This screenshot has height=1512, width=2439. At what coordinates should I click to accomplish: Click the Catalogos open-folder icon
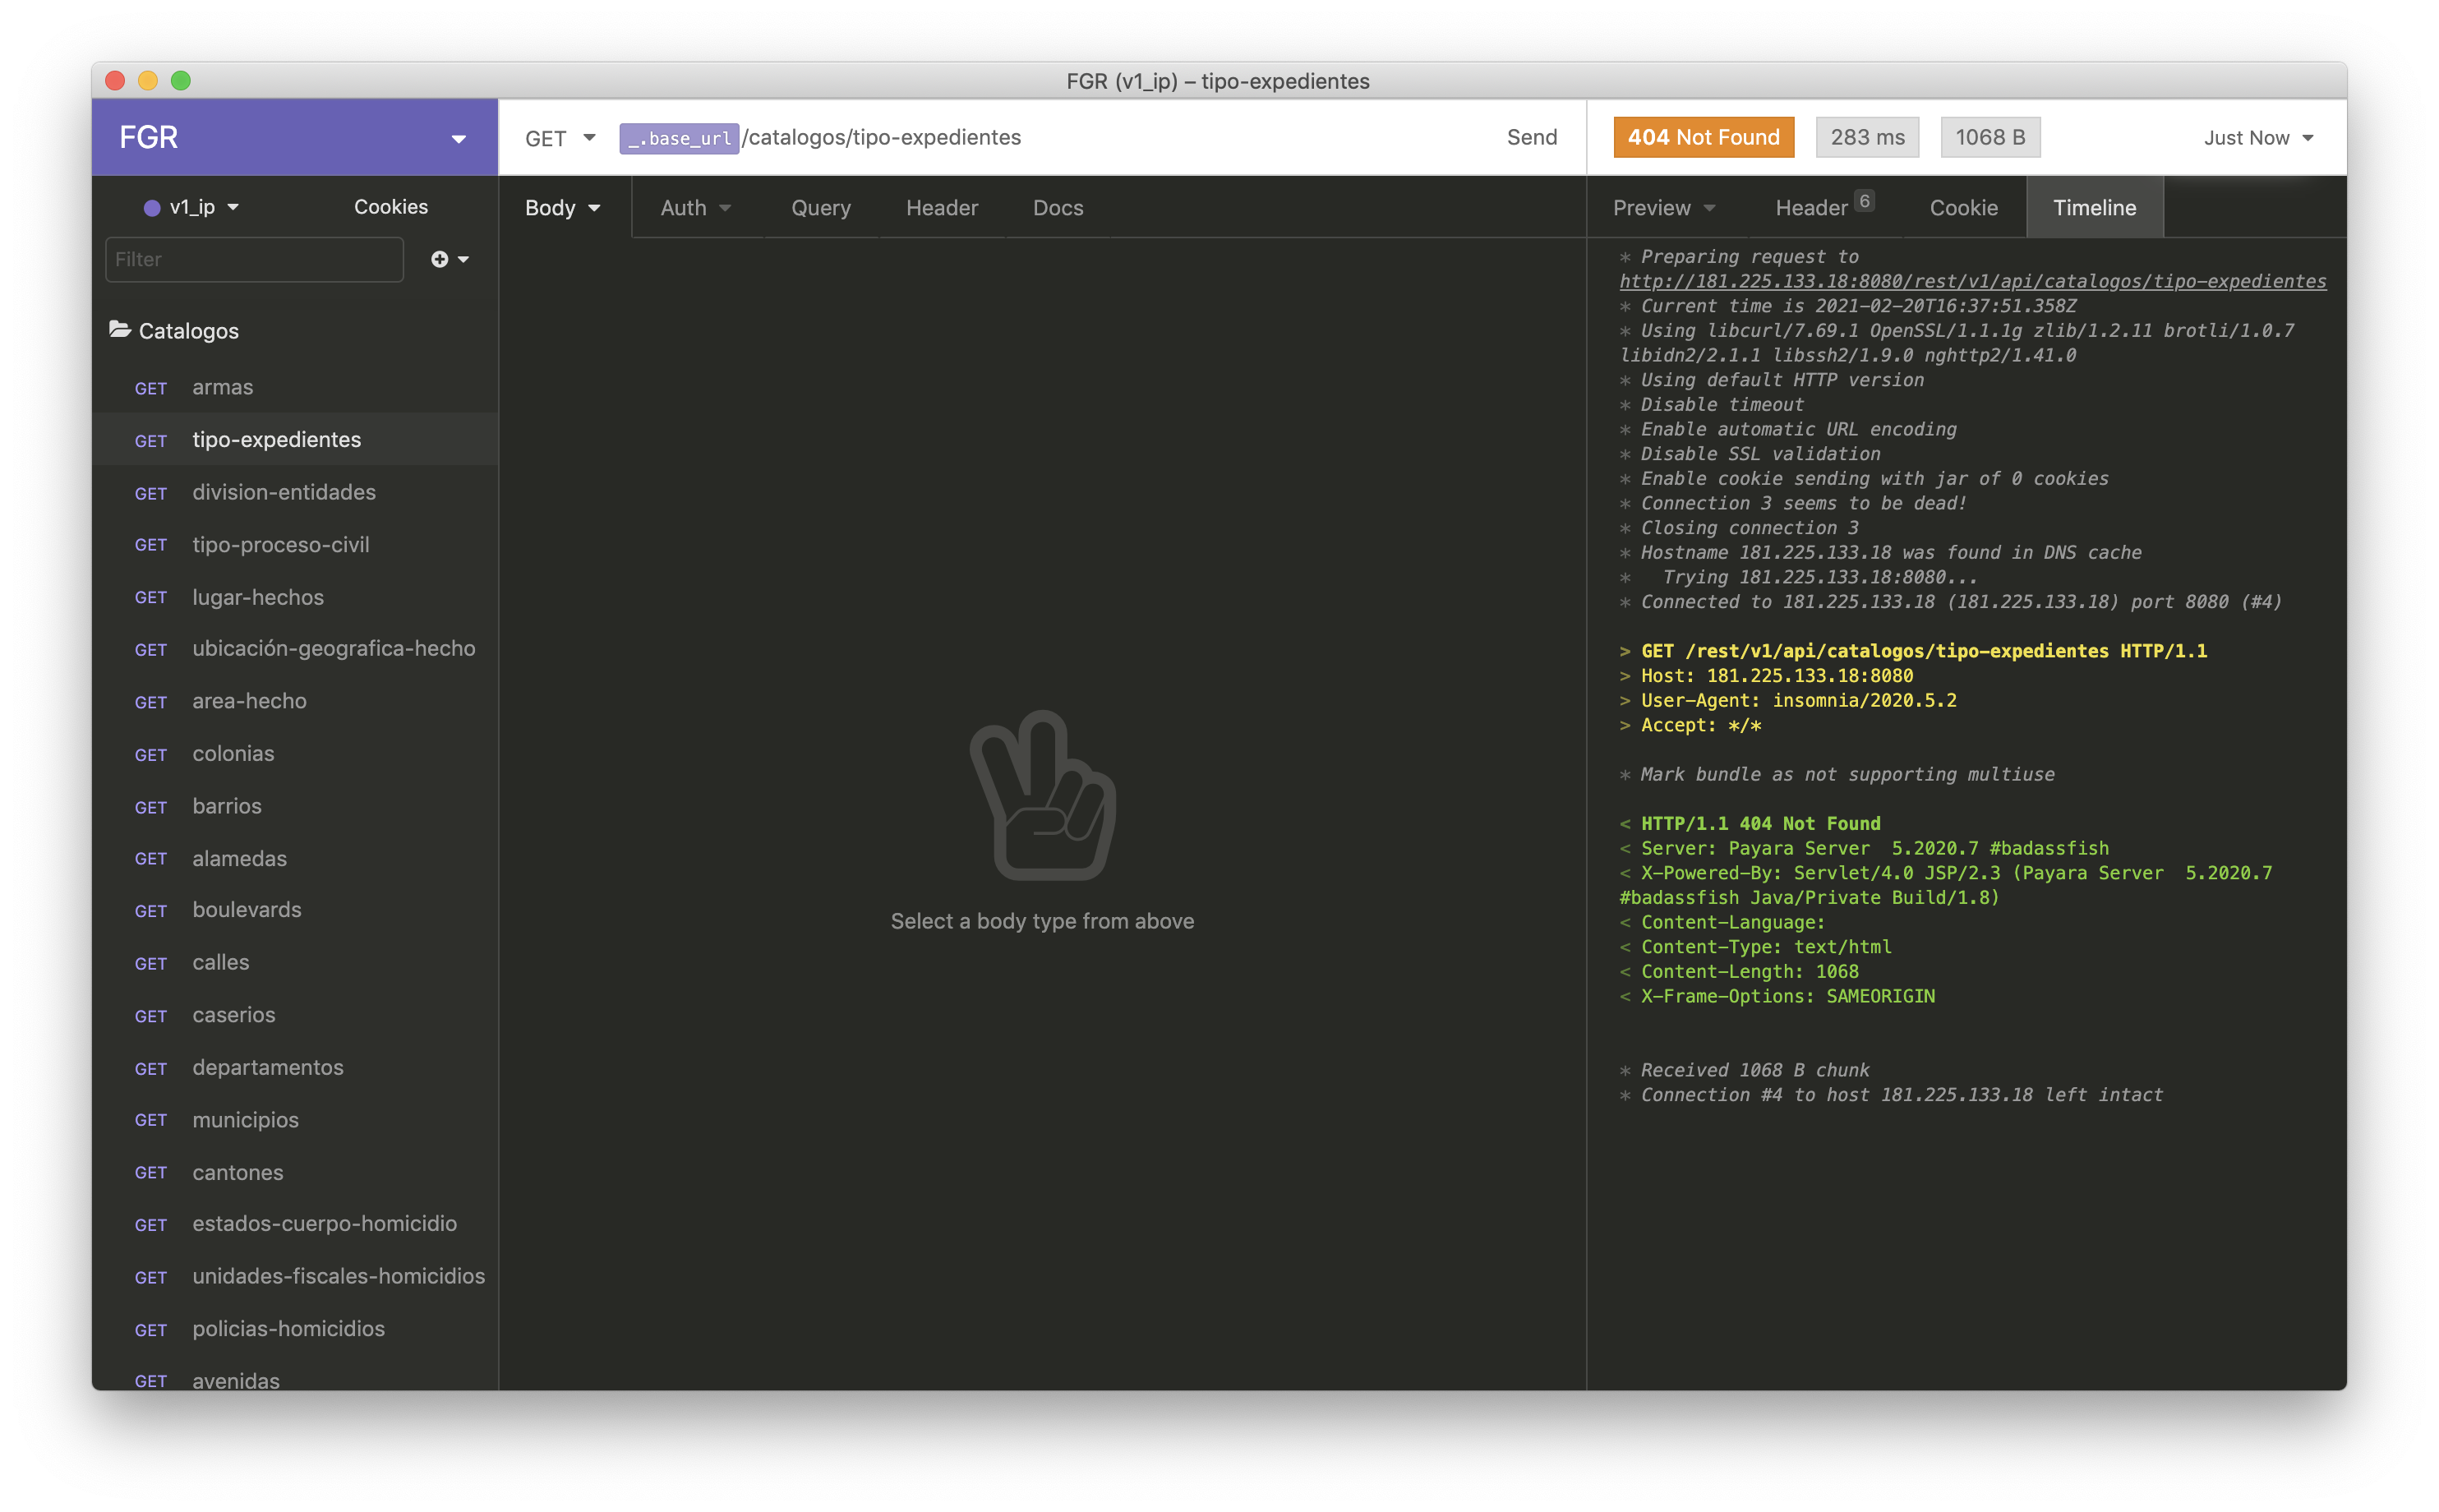click(x=120, y=329)
